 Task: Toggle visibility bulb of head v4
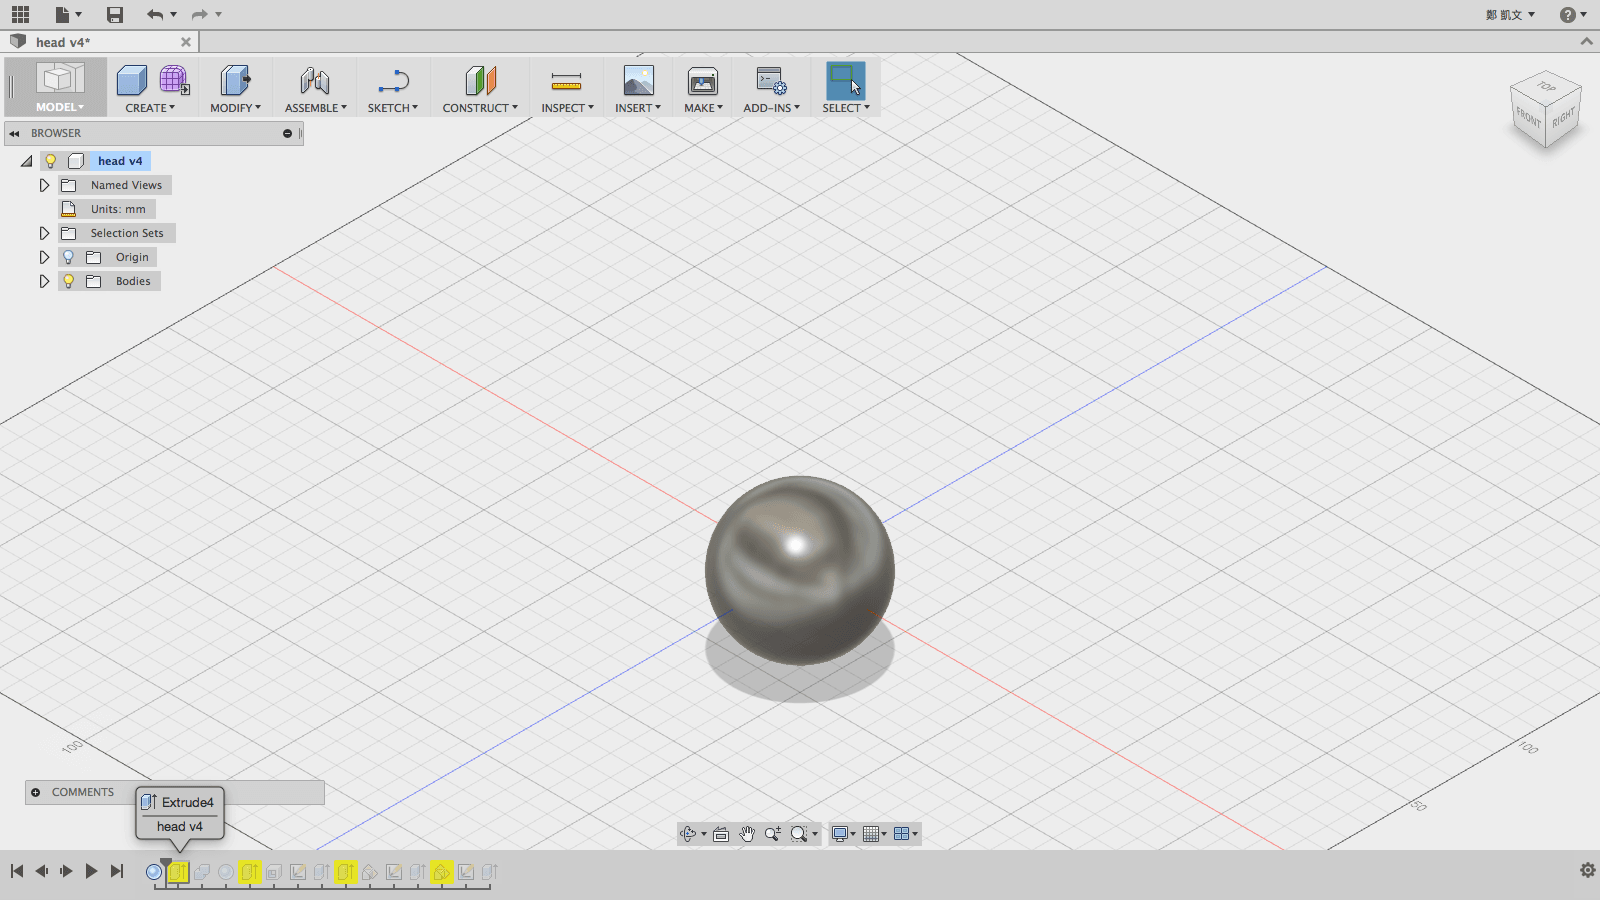point(51,161)
